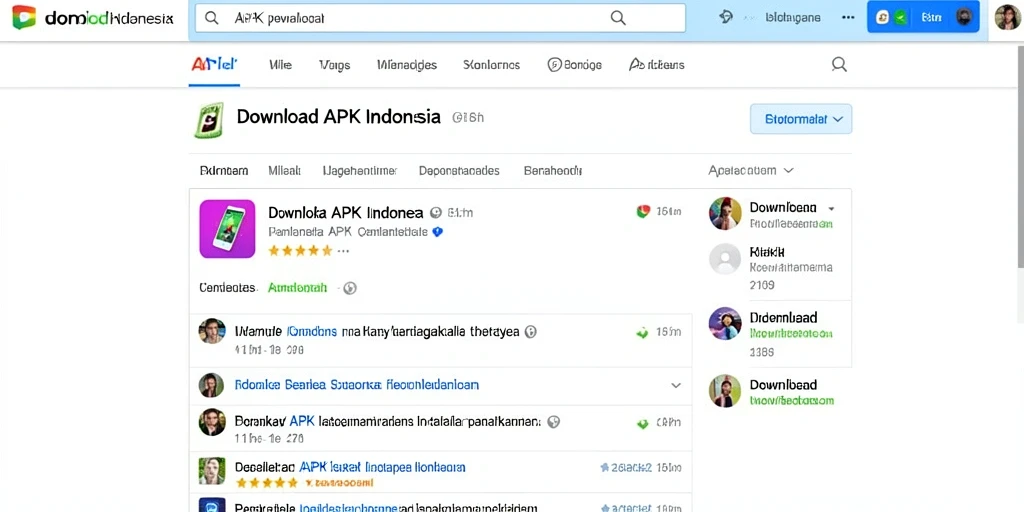
Task: Open the green 'Amdonah' link
Action: pos(297,287)
